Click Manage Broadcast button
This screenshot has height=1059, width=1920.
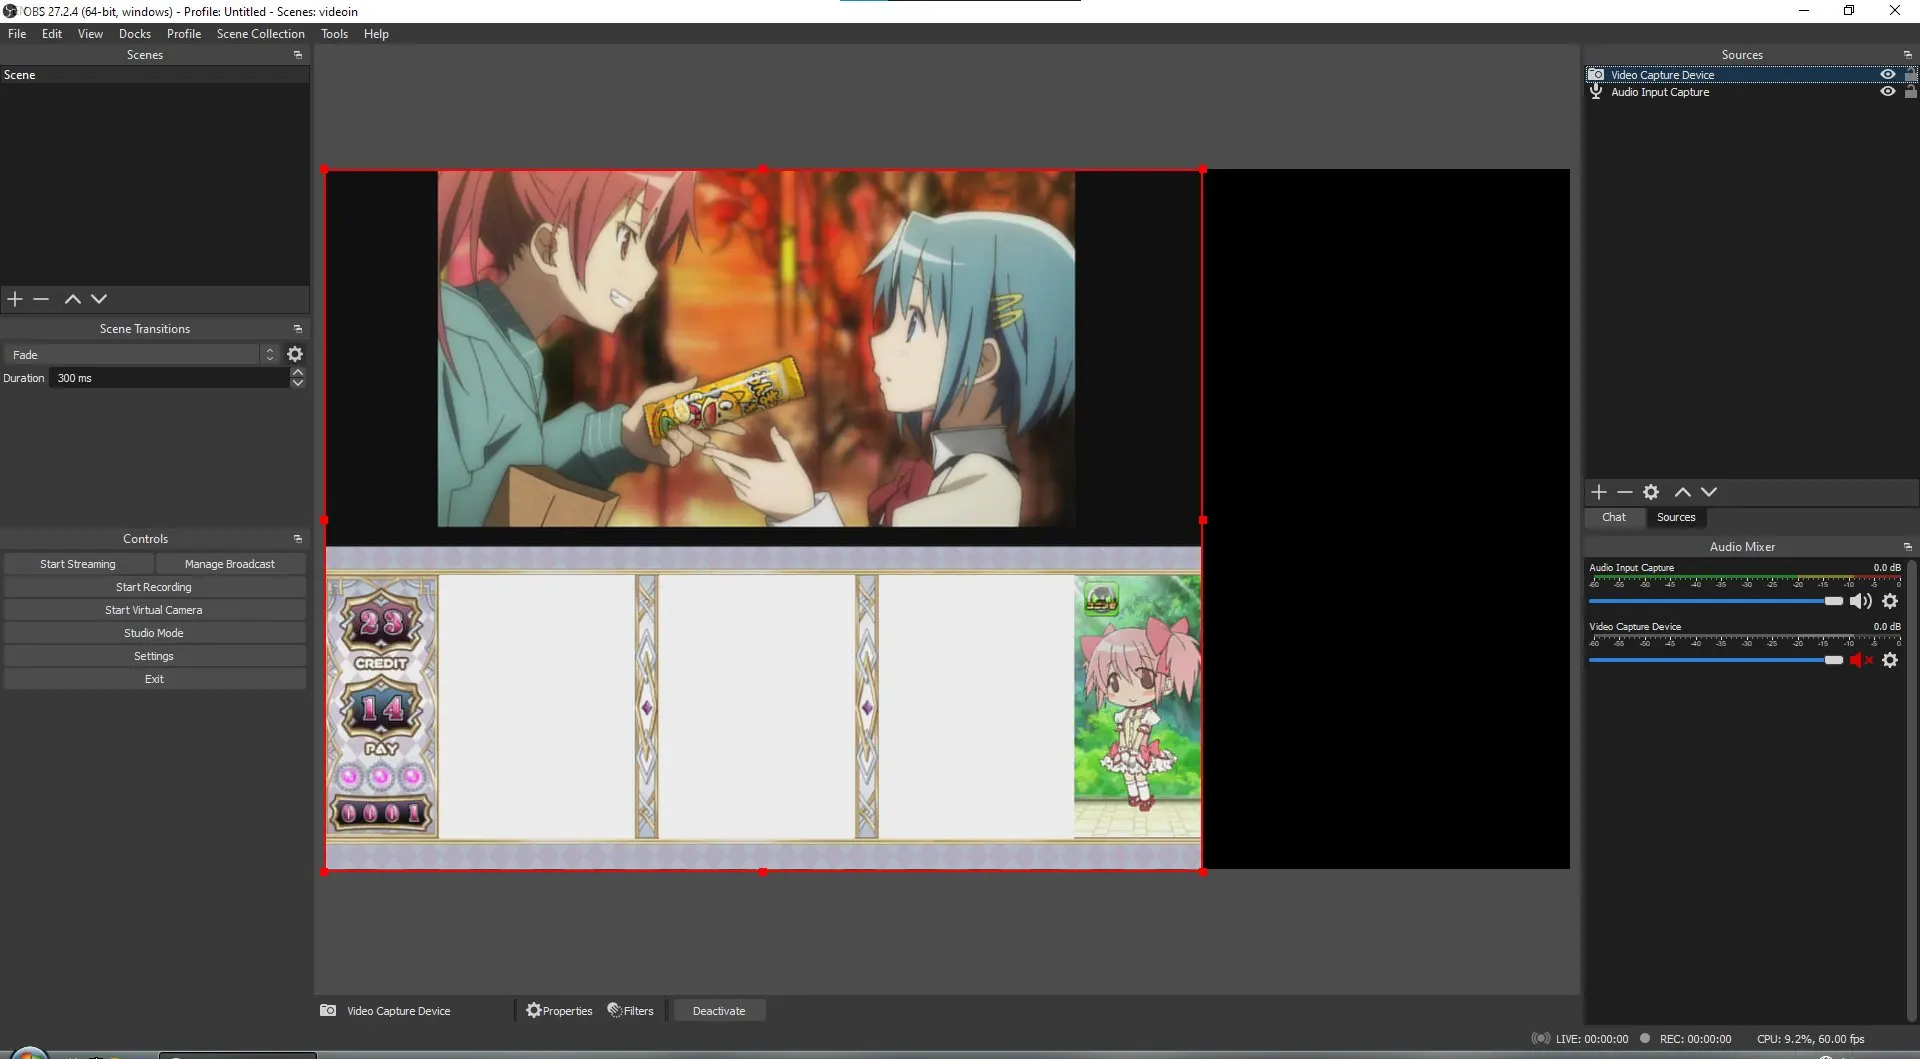230,564
